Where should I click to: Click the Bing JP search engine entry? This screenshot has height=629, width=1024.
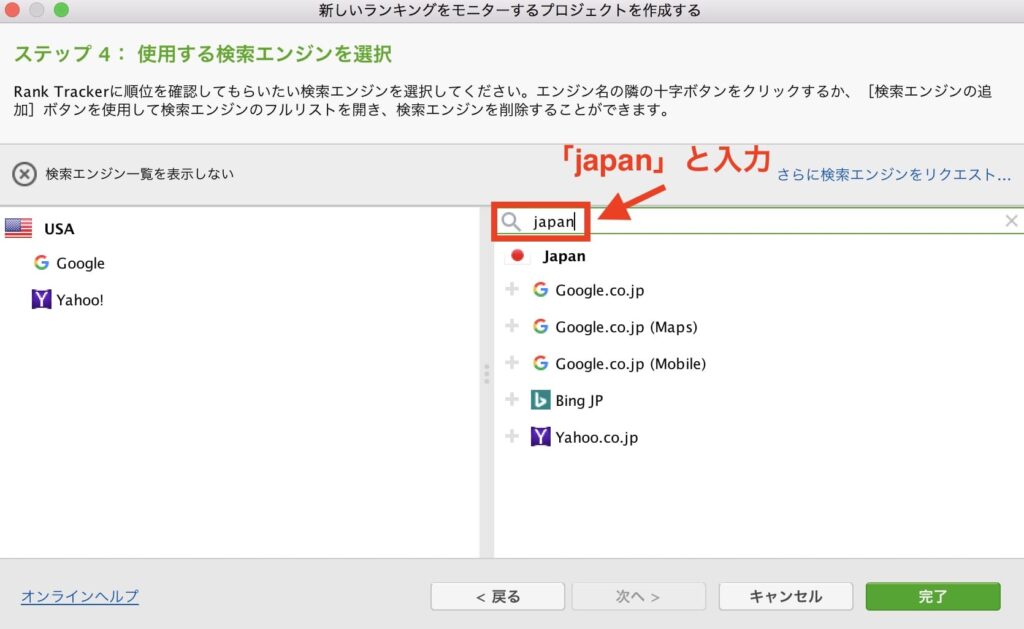click(x=579, y=400)
